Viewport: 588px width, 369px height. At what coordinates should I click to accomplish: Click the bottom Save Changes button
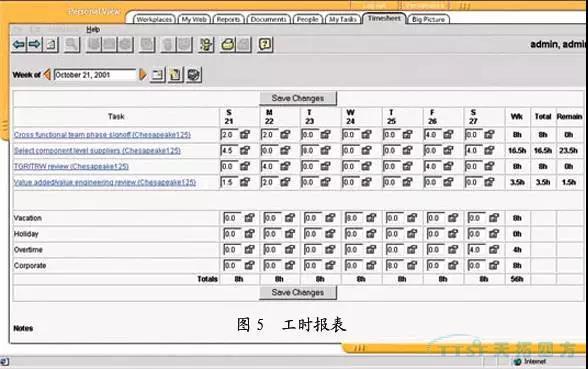(298, 292)
